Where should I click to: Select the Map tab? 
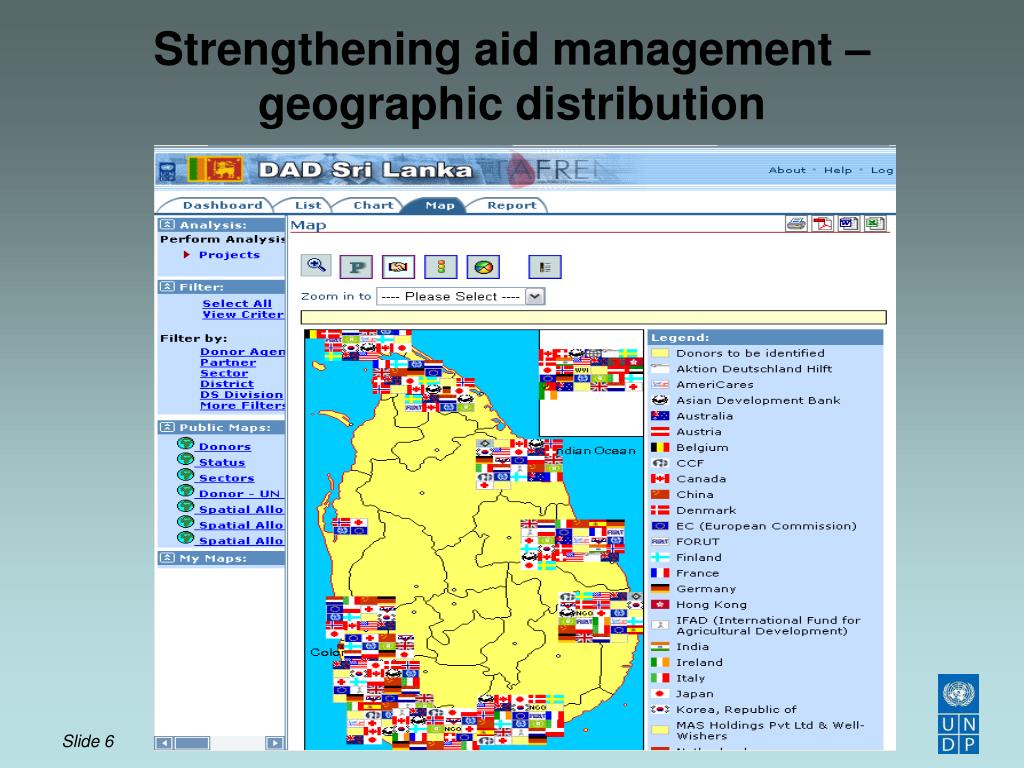click(x=440, y=205)
